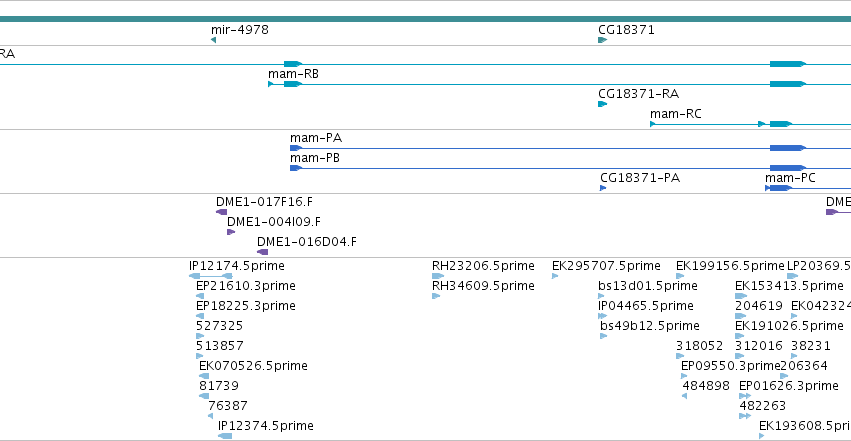Select the mam-PB protein label
This screenshot has height=441, width=851.
[x=315, y=158]
